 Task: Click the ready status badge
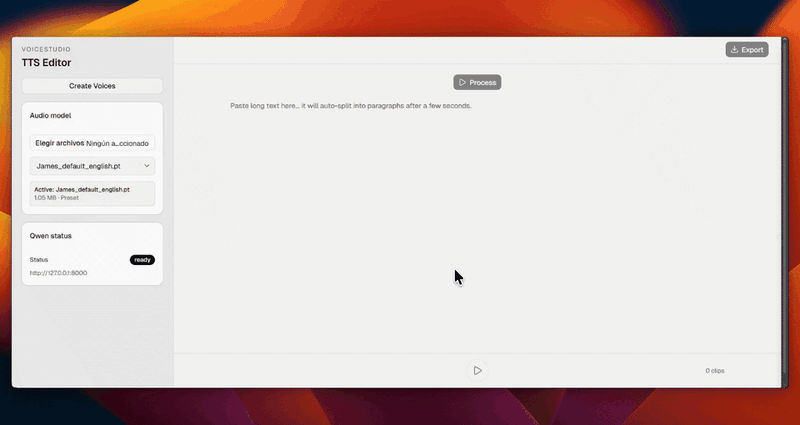pyautogui.click(x=142, y=260)
